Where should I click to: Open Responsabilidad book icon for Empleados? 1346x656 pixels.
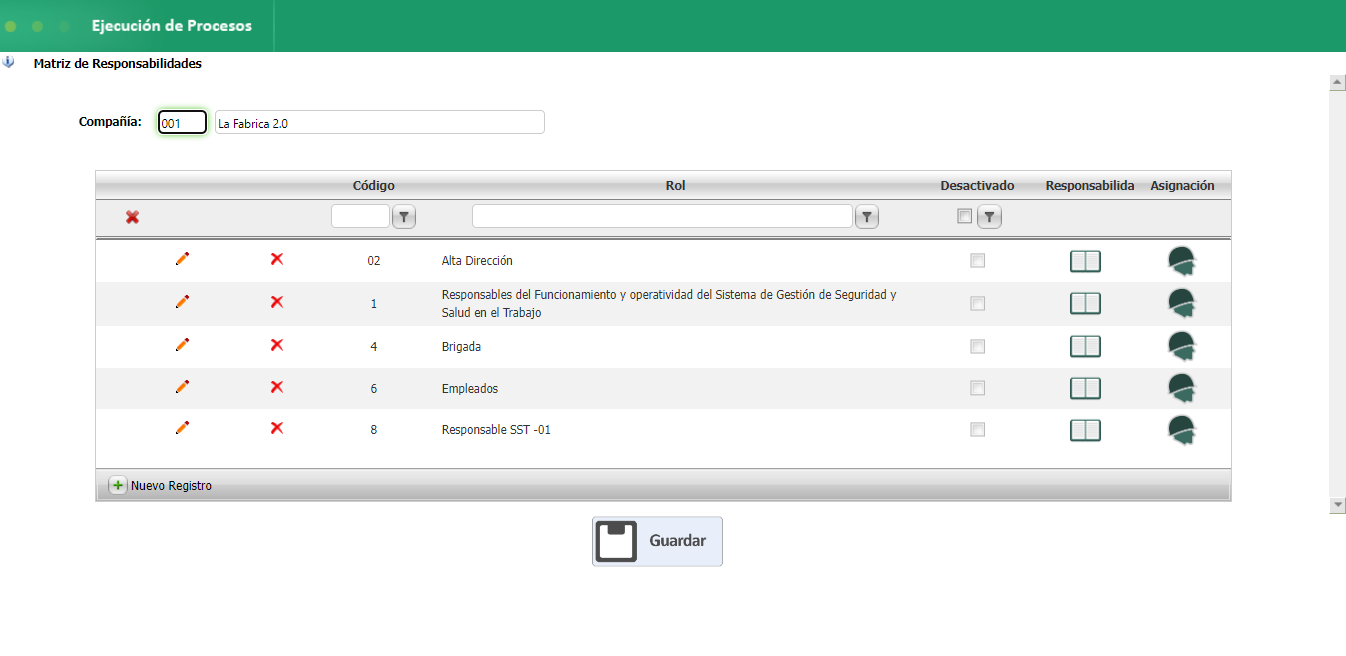tap(1085, 388)
